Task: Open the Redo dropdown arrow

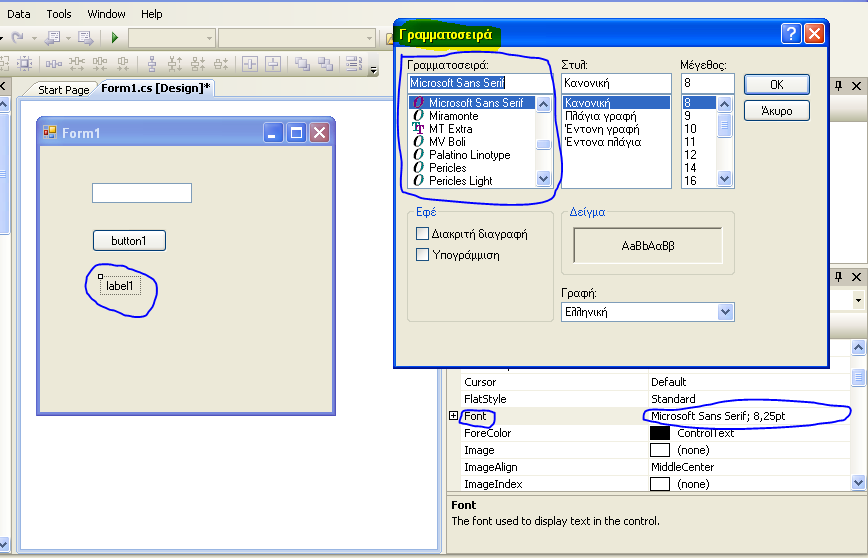Action: tap(34, 38)
